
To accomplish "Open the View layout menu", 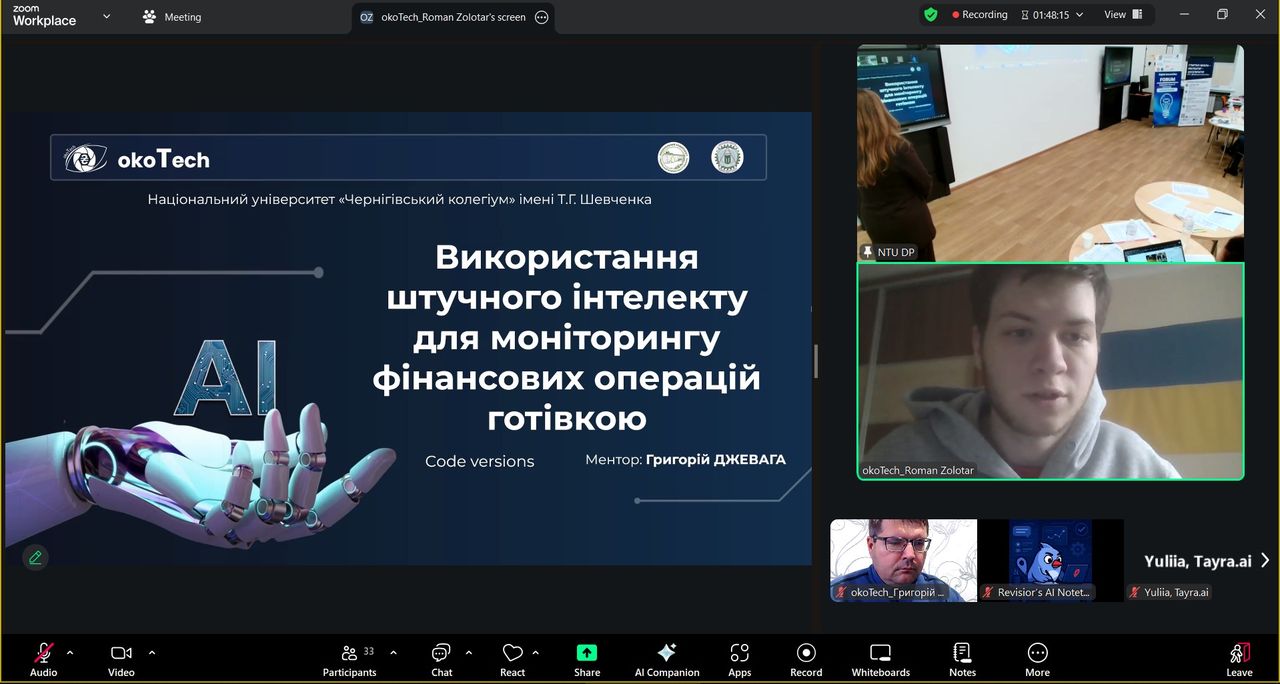I will [1122, 15].
